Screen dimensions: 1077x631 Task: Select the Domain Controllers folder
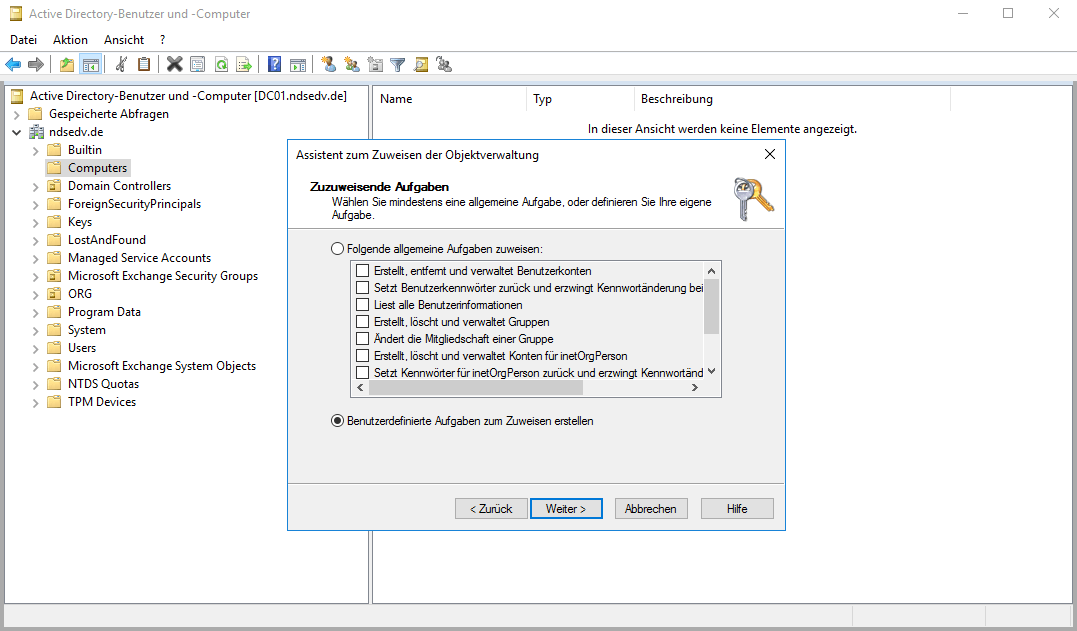119,186
